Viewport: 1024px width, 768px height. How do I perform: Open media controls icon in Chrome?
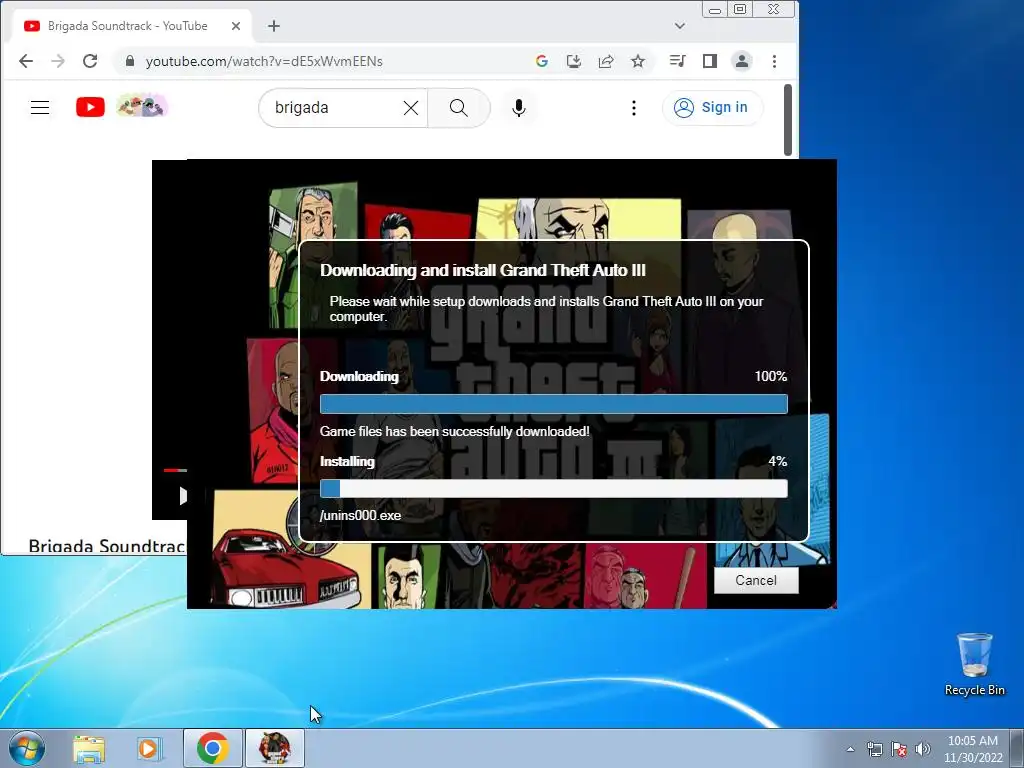(677, 61)
